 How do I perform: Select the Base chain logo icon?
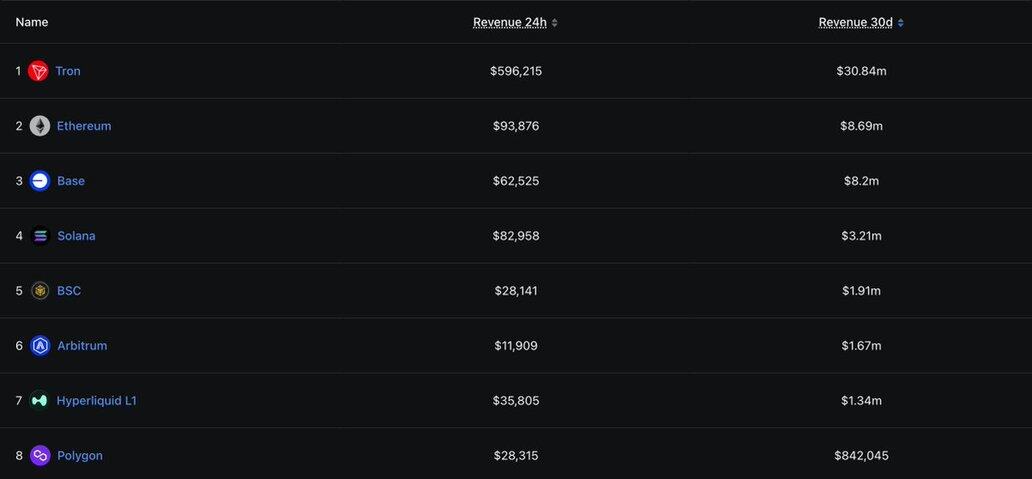click(x=40, y=181)
